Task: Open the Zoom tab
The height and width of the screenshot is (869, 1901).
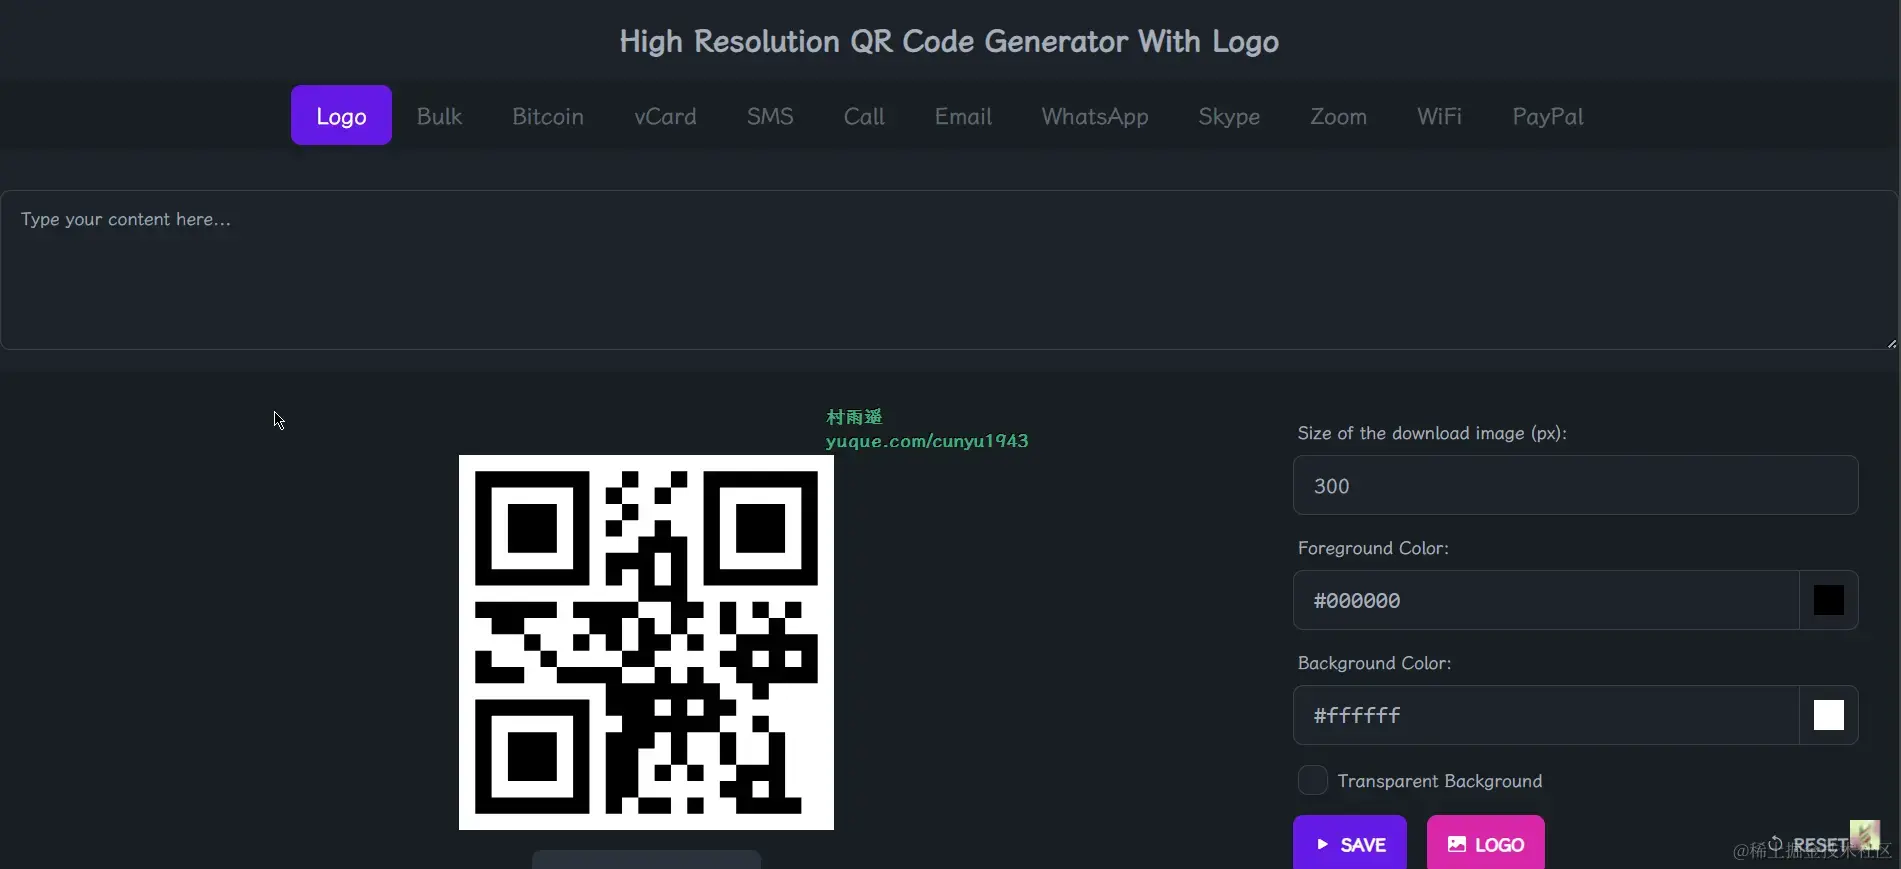Action: [x=1338, y=116]
